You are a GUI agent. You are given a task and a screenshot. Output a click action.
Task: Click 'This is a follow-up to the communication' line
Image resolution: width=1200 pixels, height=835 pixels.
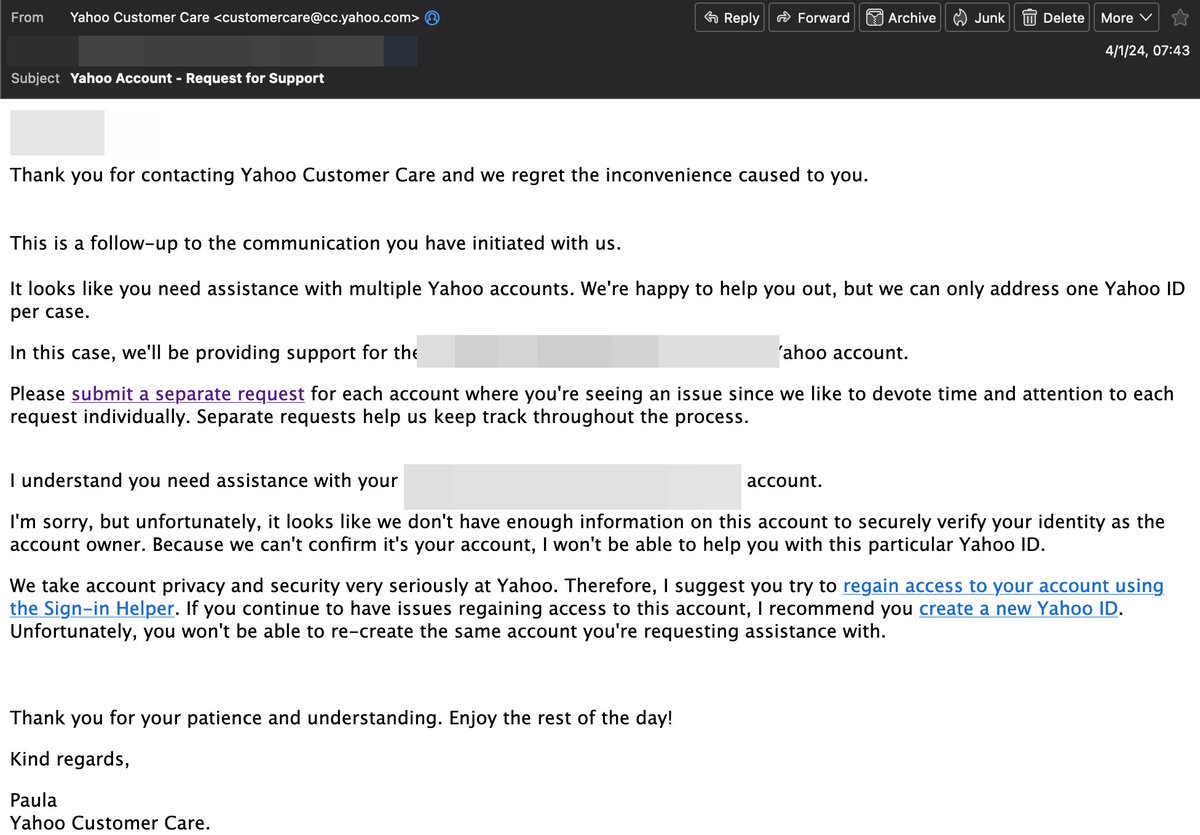coord(315,243)
